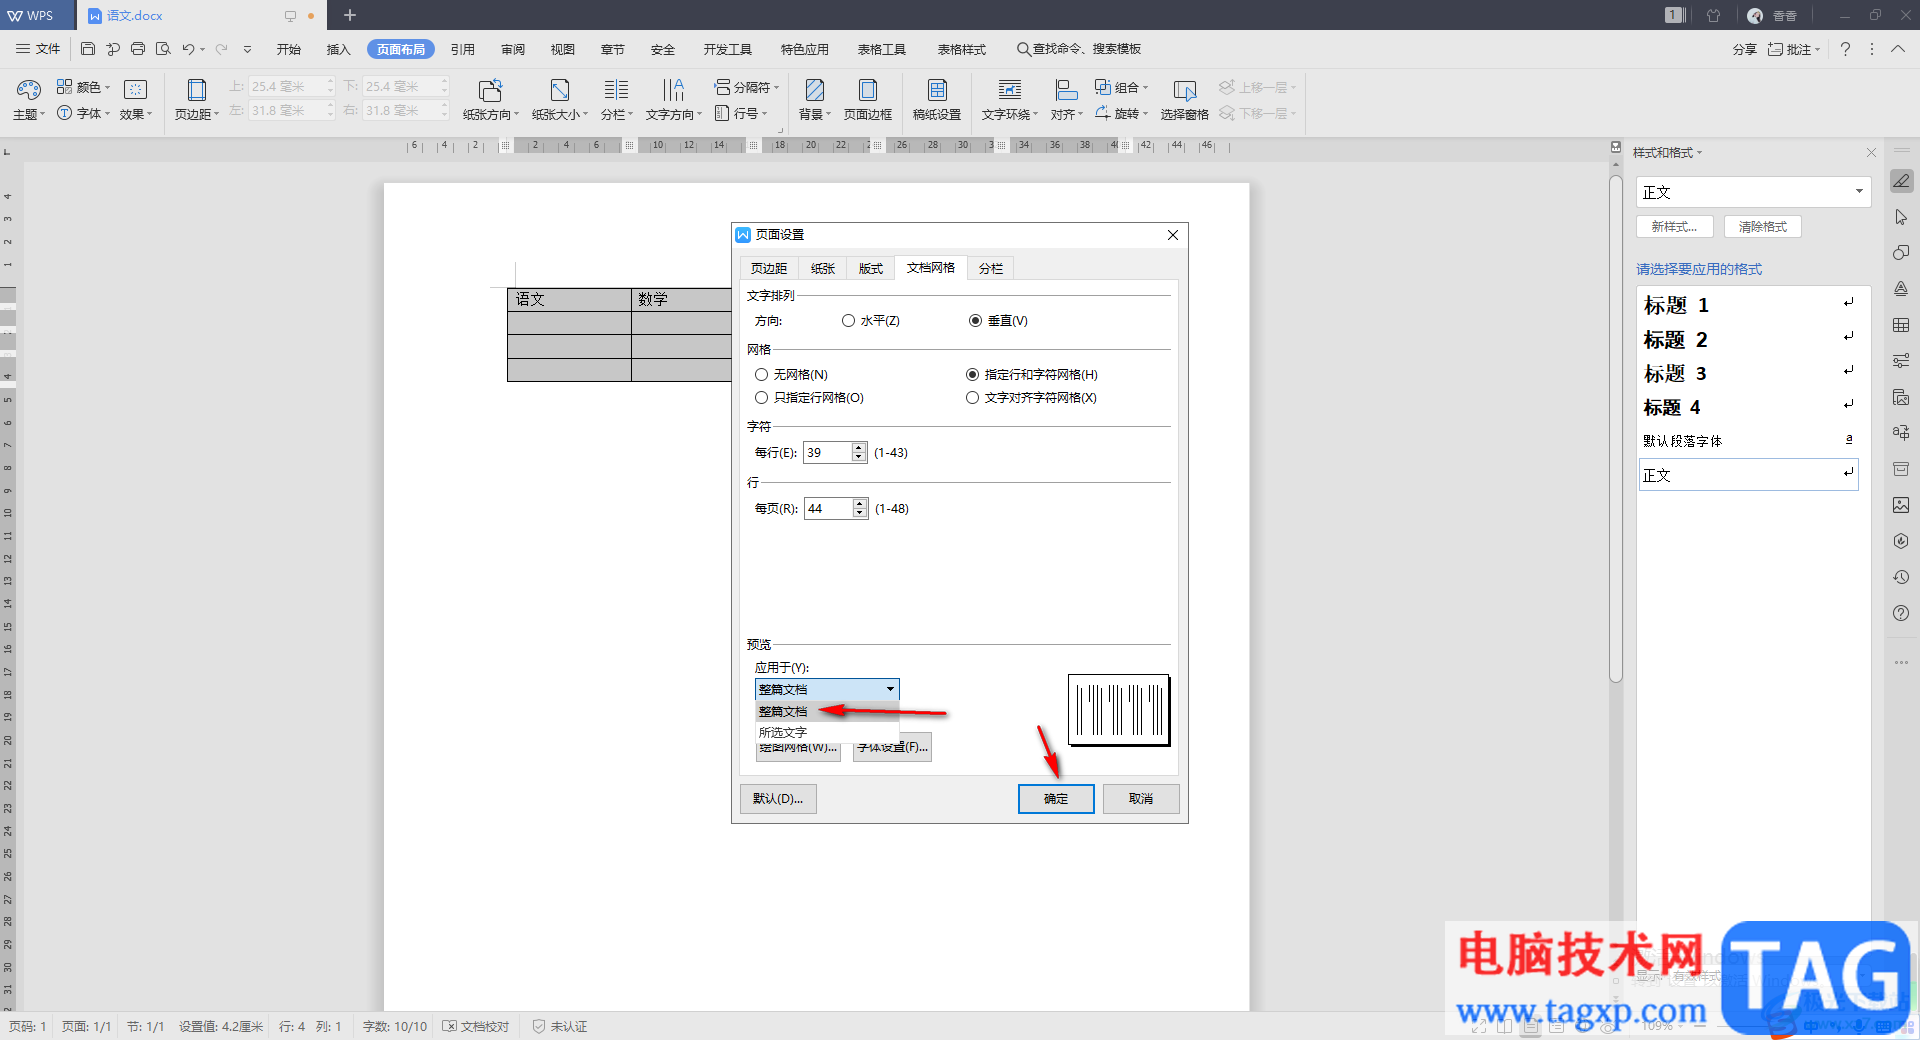
Task: Select 文字对齐字符网格(X) radio option
Action: tap(972, 398)
